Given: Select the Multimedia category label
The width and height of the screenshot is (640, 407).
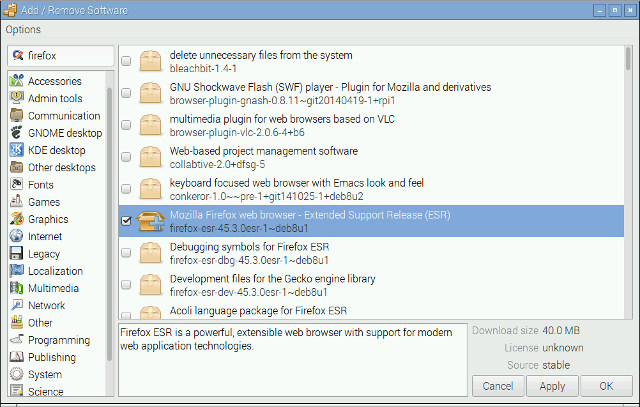Looking at the screenshot, I should coord(53,288).
